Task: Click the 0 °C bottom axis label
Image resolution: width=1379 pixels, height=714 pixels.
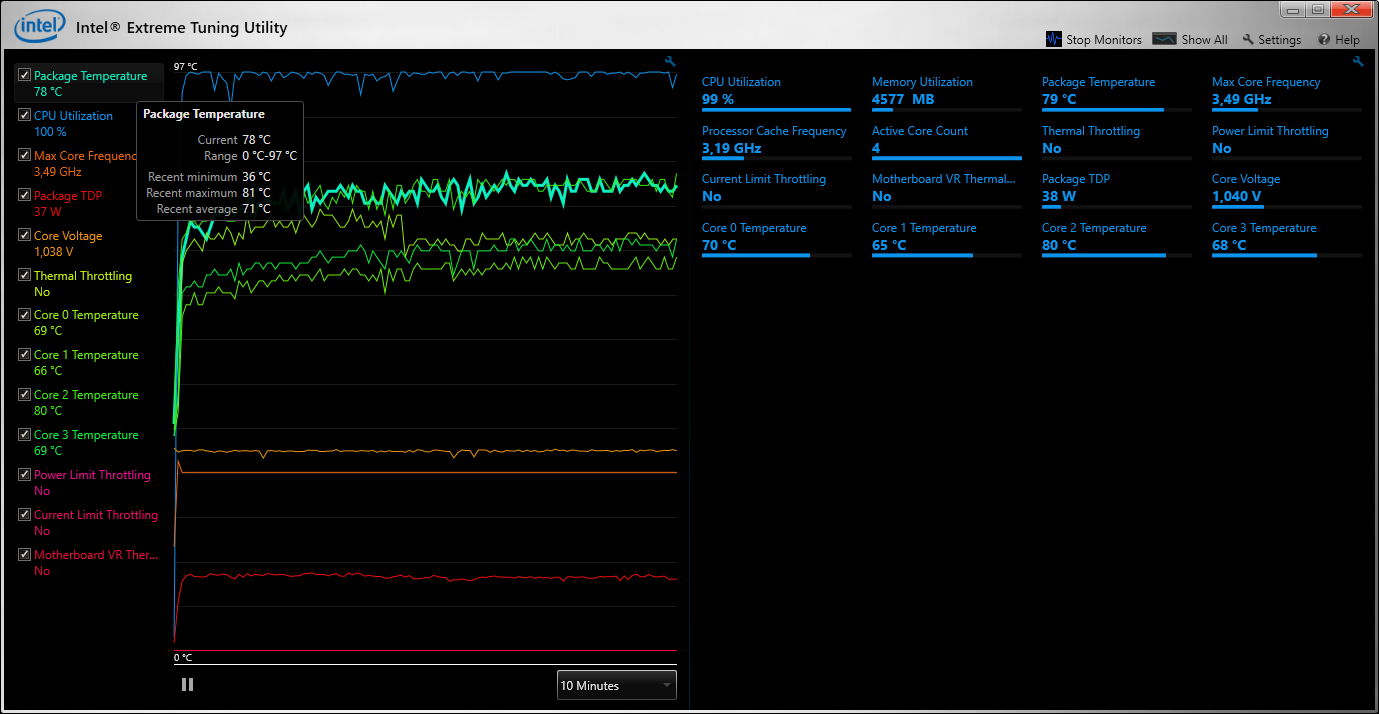Action: click(183, 658)
